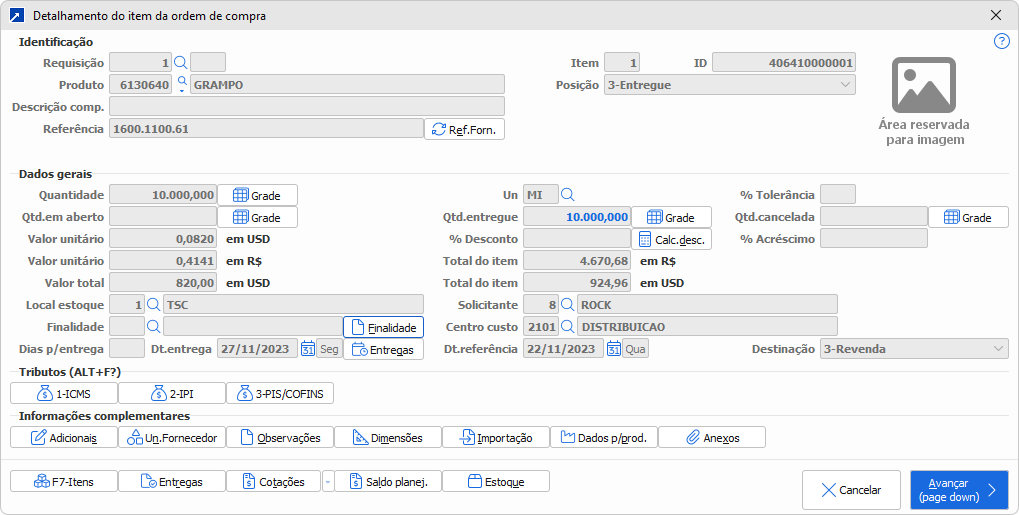Click the Local estoque search magnifier
This screenshot has height=515, width=1019.
(x=154, y=304)
